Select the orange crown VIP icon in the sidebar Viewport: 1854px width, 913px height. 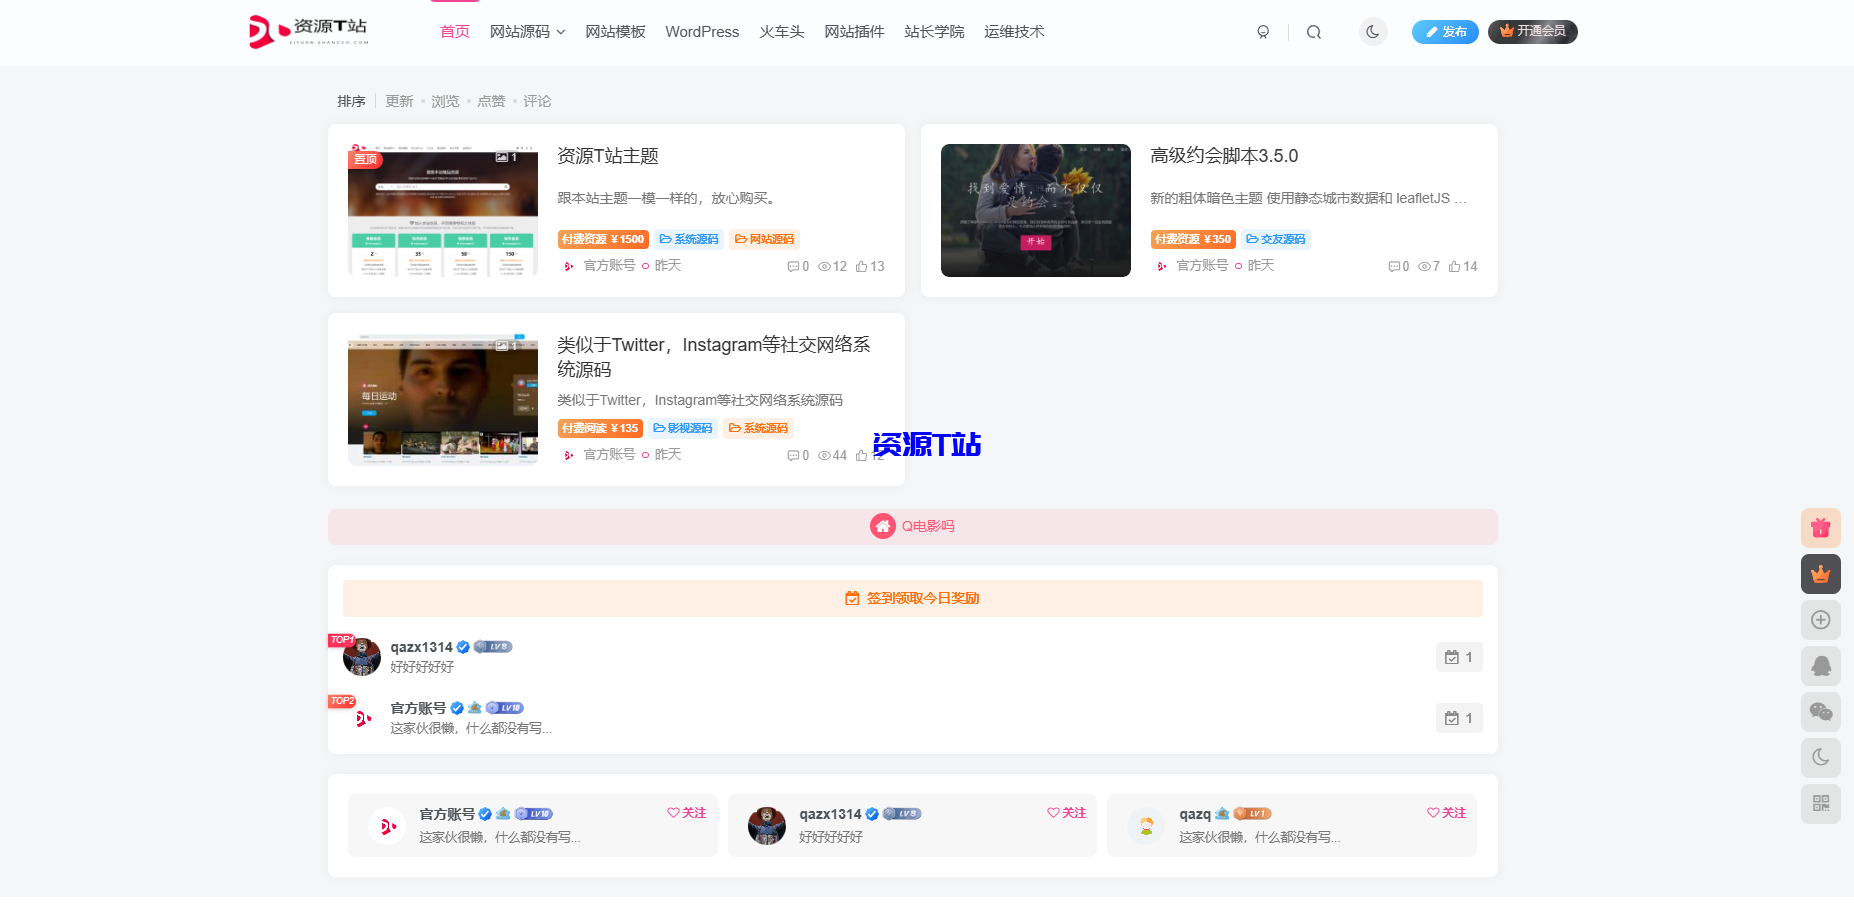[1822, 574]
